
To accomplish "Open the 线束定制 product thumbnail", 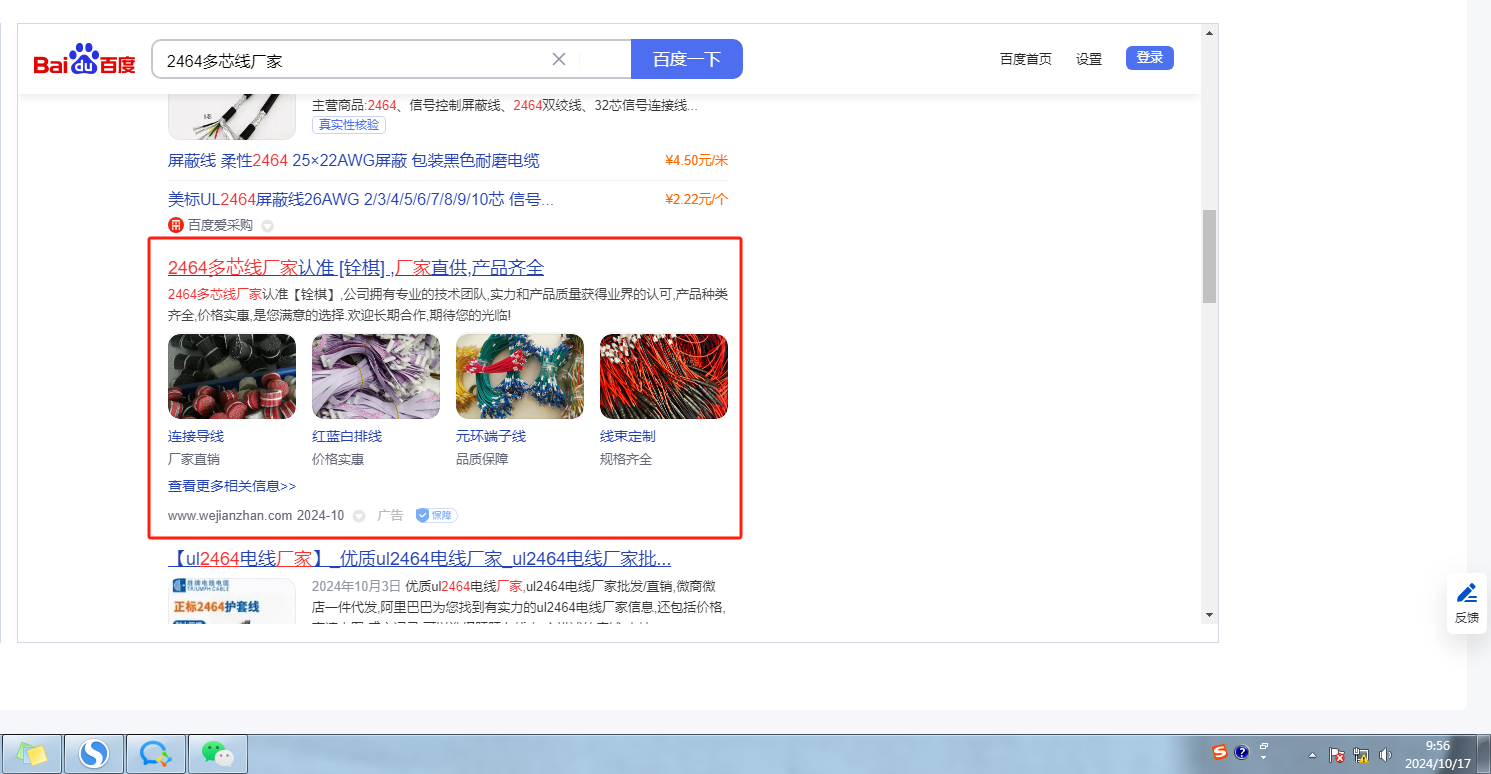I will click(x=664, y=376).
